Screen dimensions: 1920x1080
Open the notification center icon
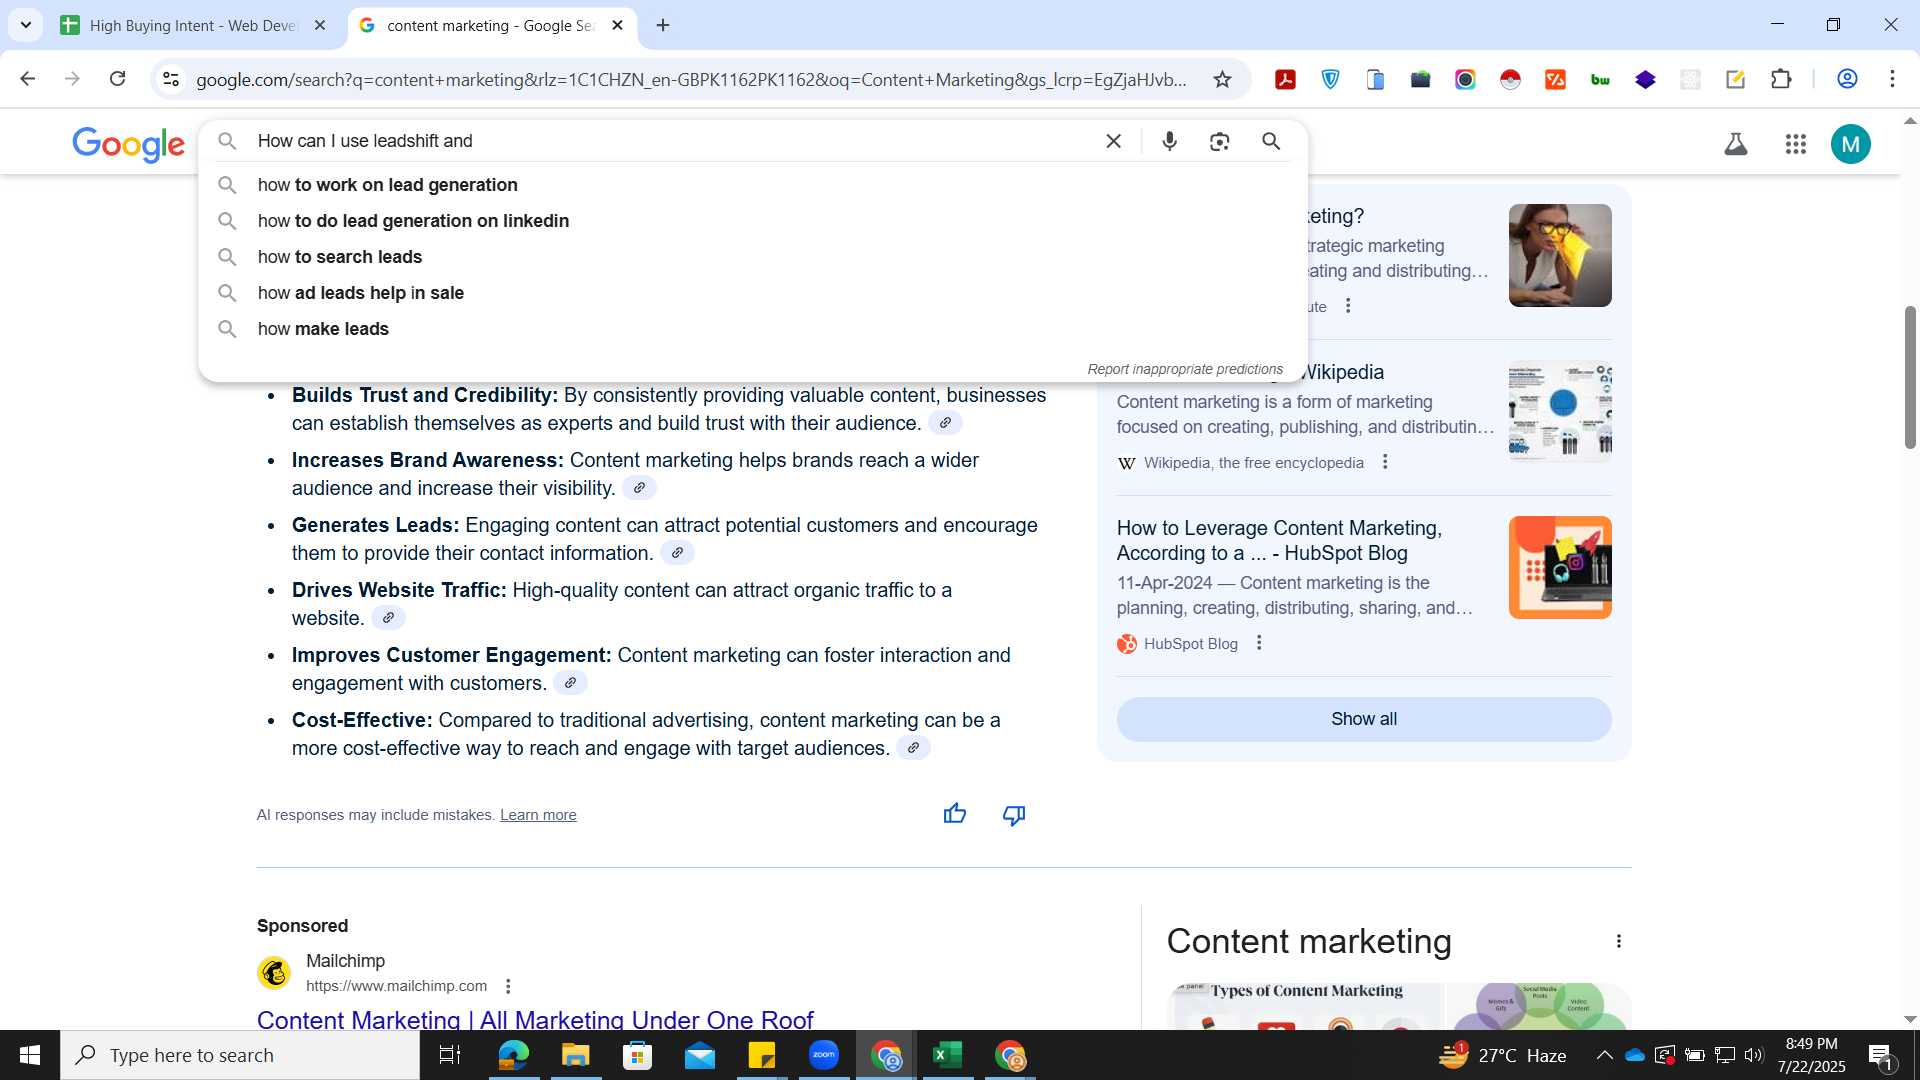(x=1880, y=1055)
